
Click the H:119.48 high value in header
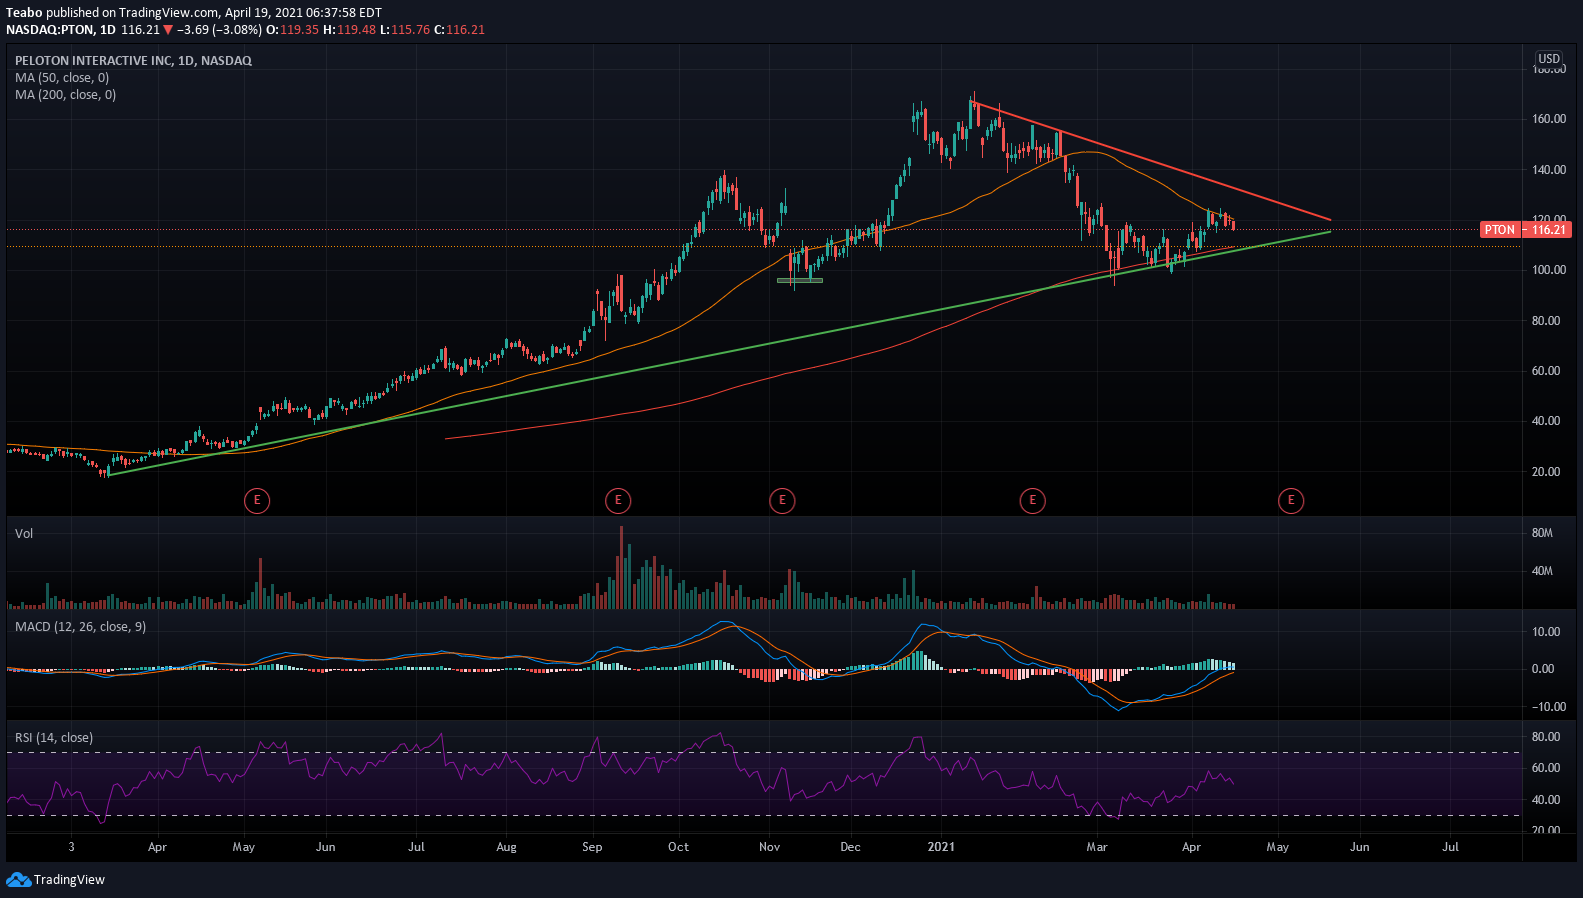[x=349, y=30]
